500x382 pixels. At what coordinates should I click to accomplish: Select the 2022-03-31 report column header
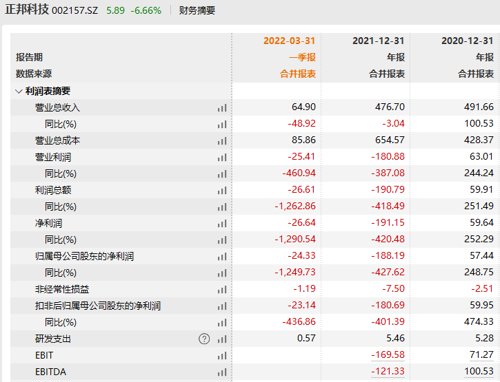[289, 41]
